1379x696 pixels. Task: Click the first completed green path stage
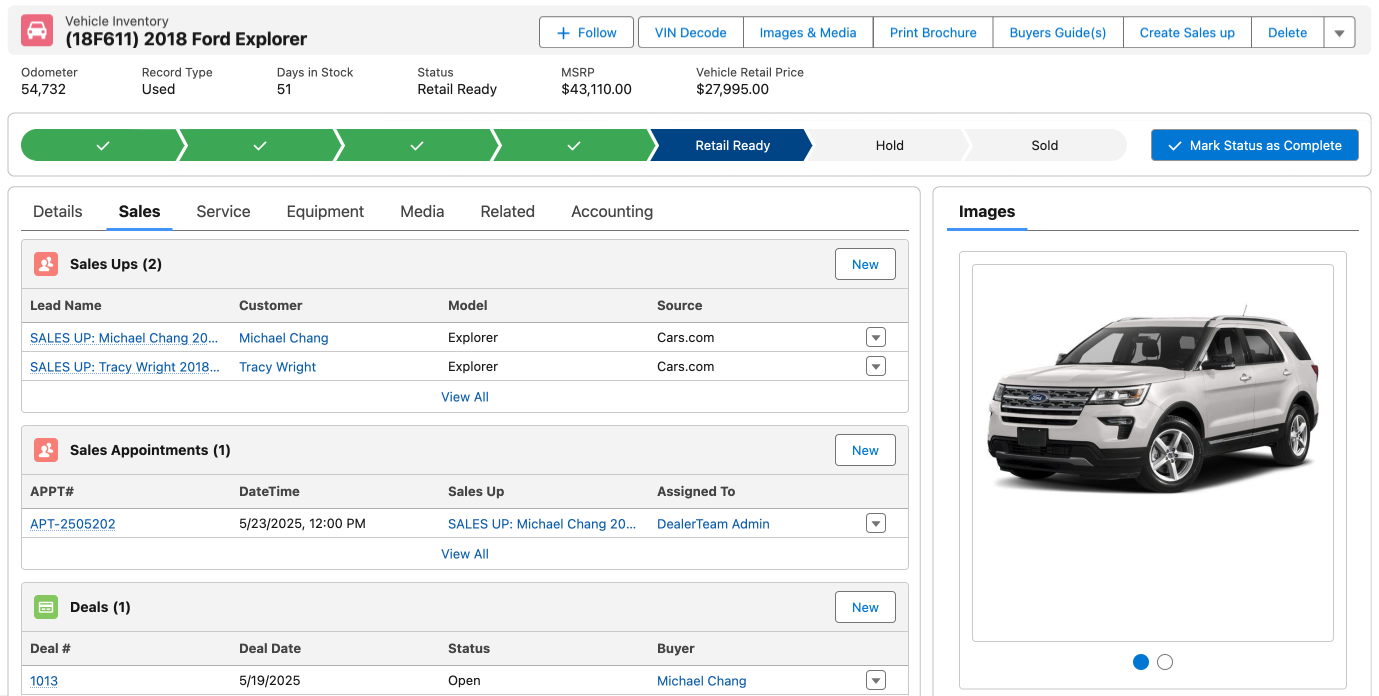coord(102,145)
